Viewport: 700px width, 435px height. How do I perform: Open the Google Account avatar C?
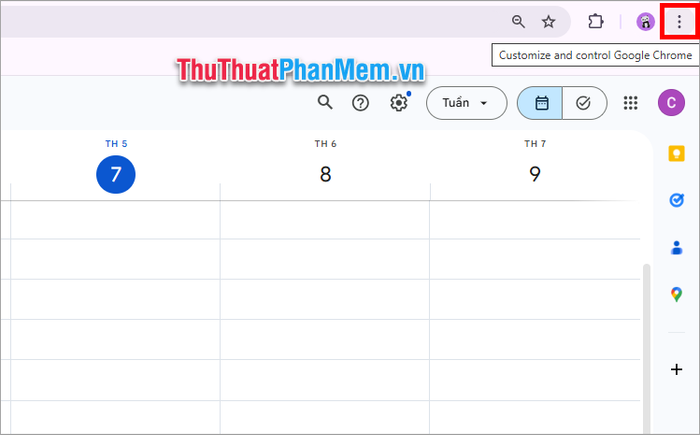[671, 103]
